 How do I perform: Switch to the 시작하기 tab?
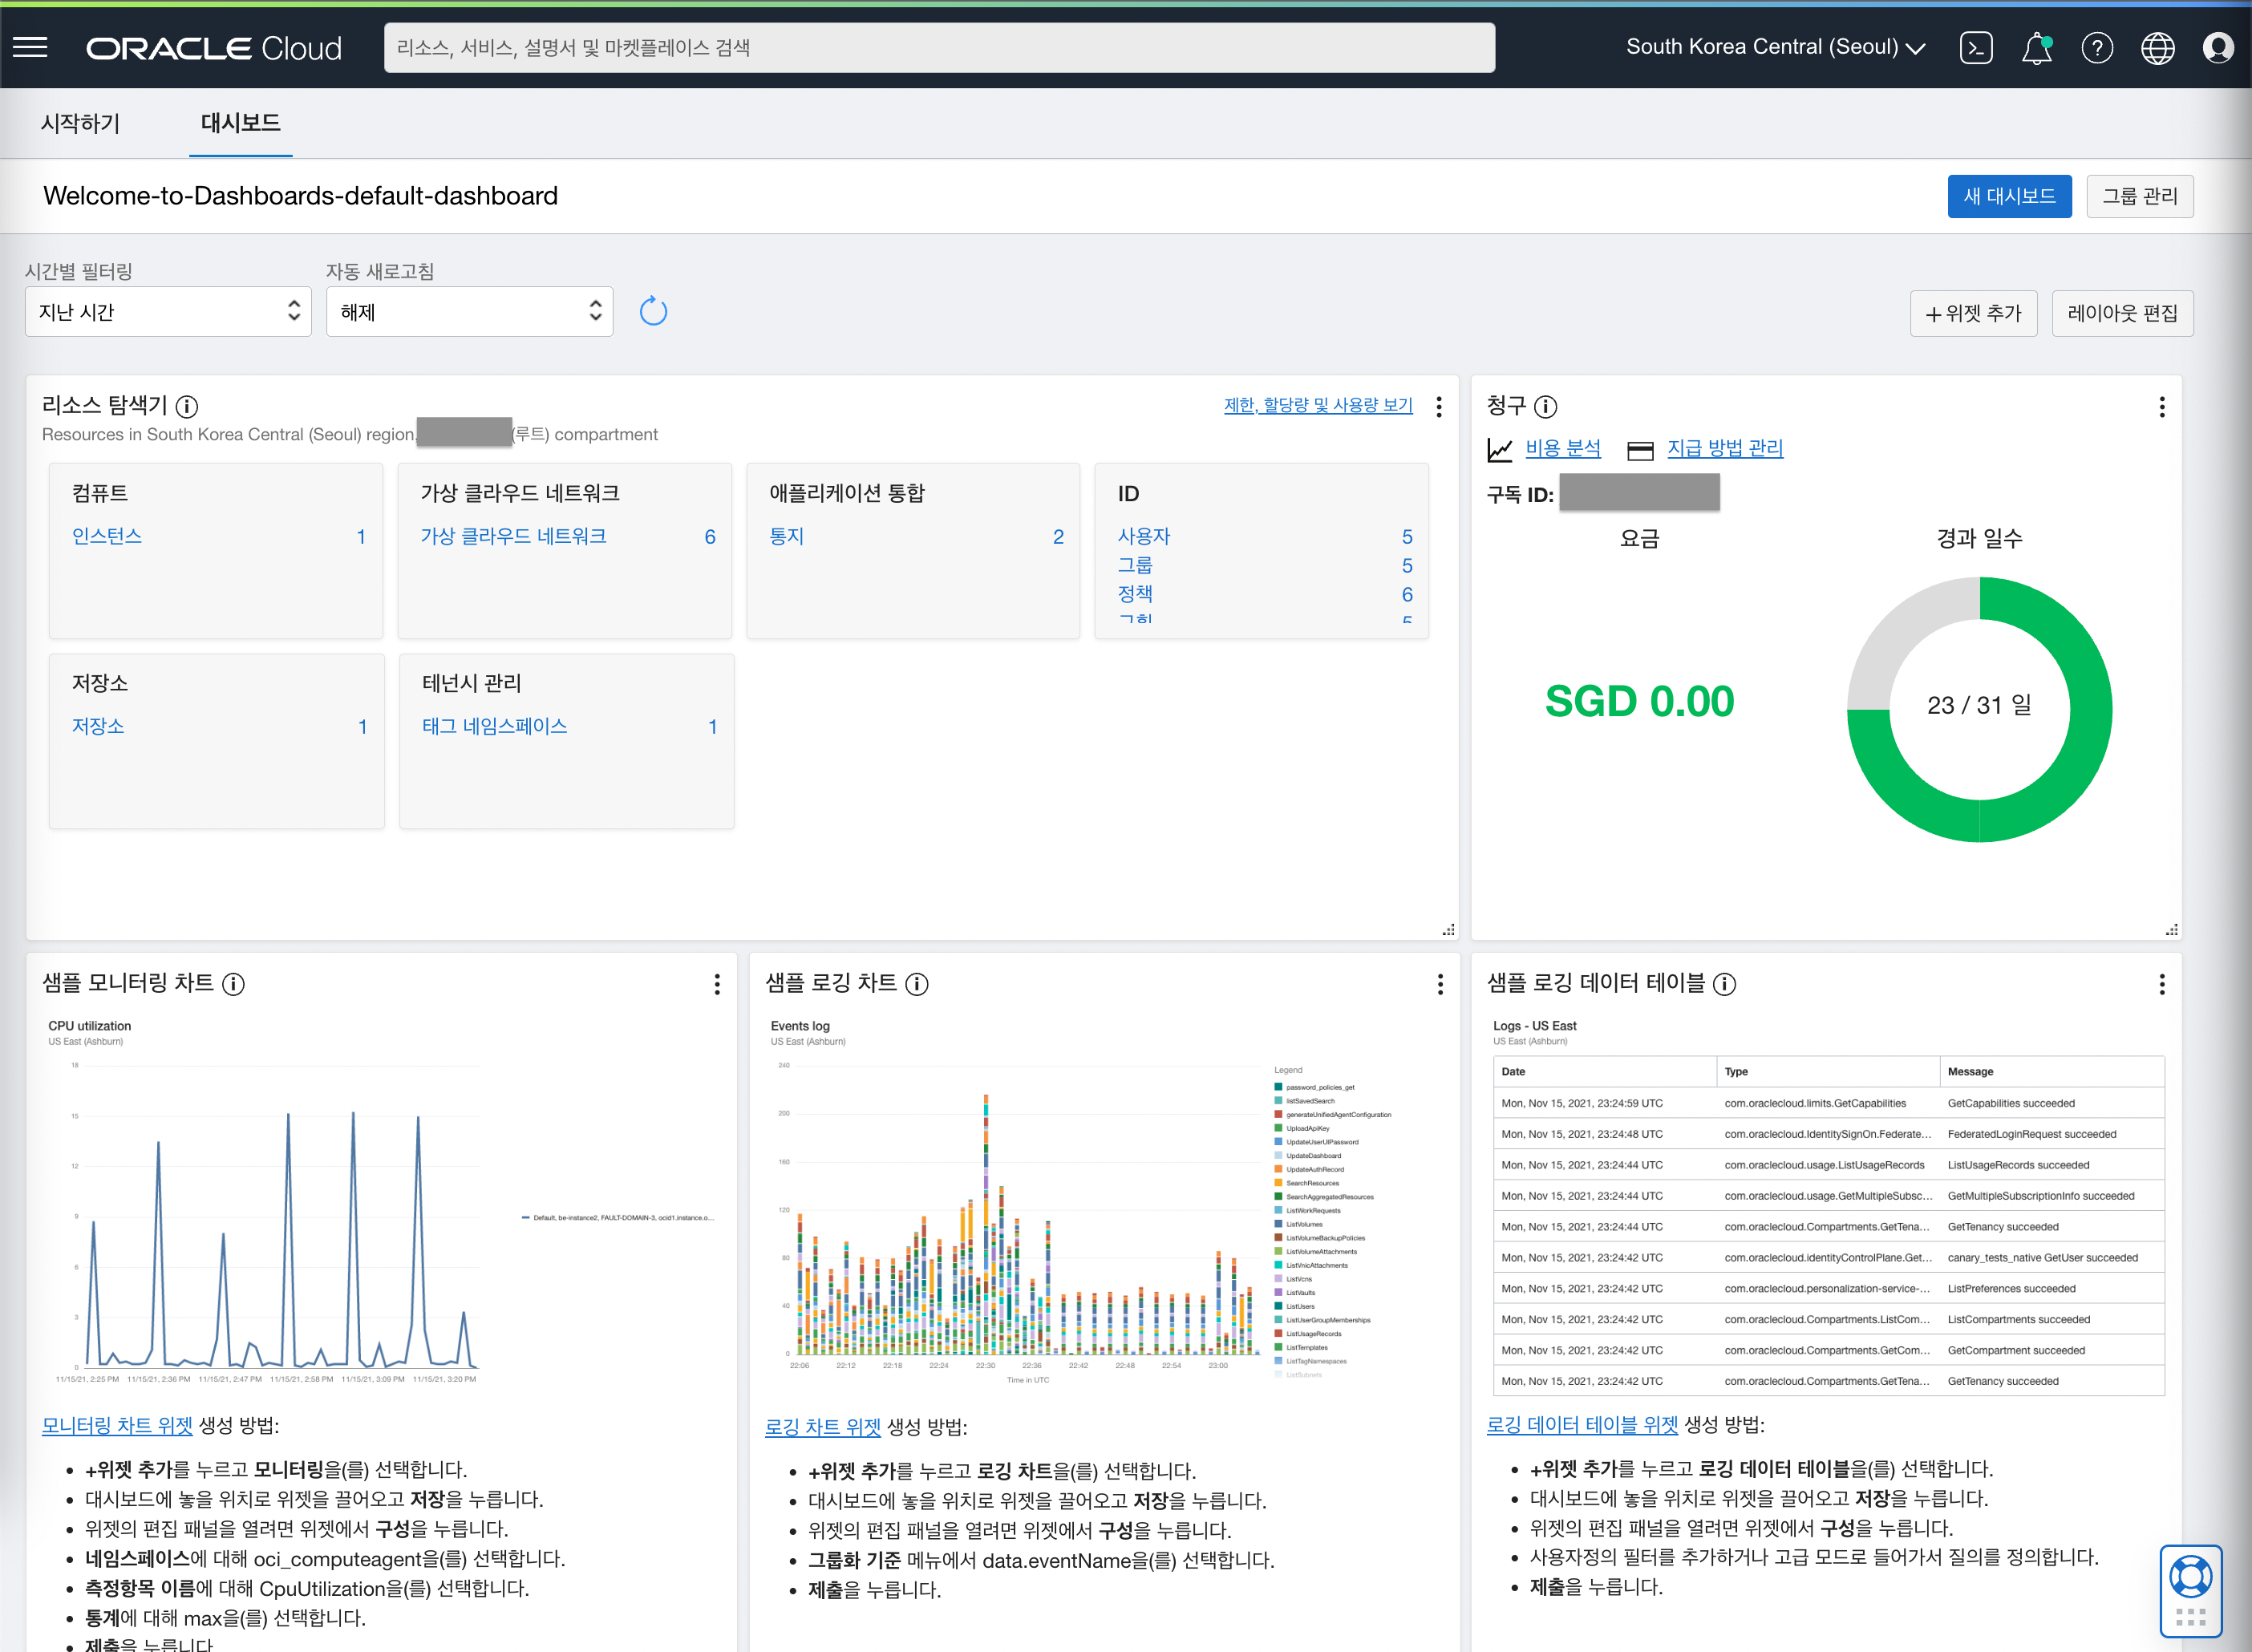coord(80,124)
